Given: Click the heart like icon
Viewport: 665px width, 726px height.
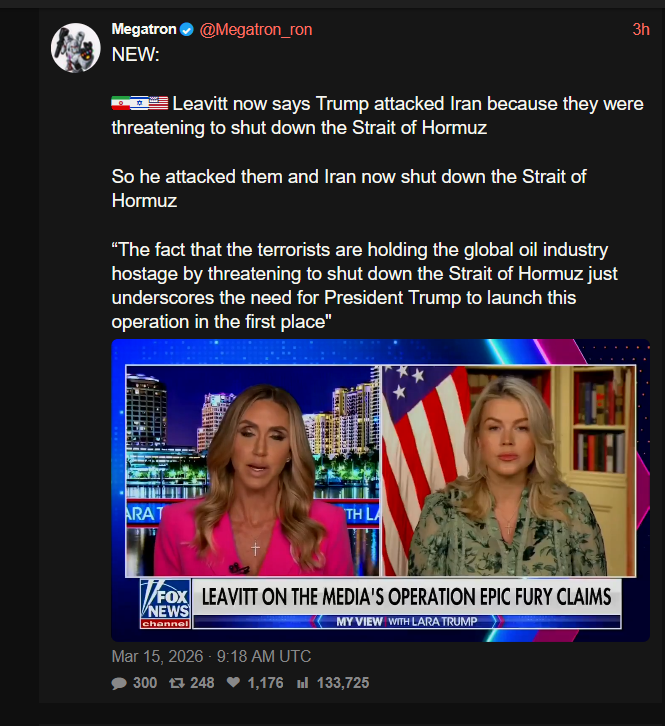Looking at the screenshot, I should tap(233, 682).
